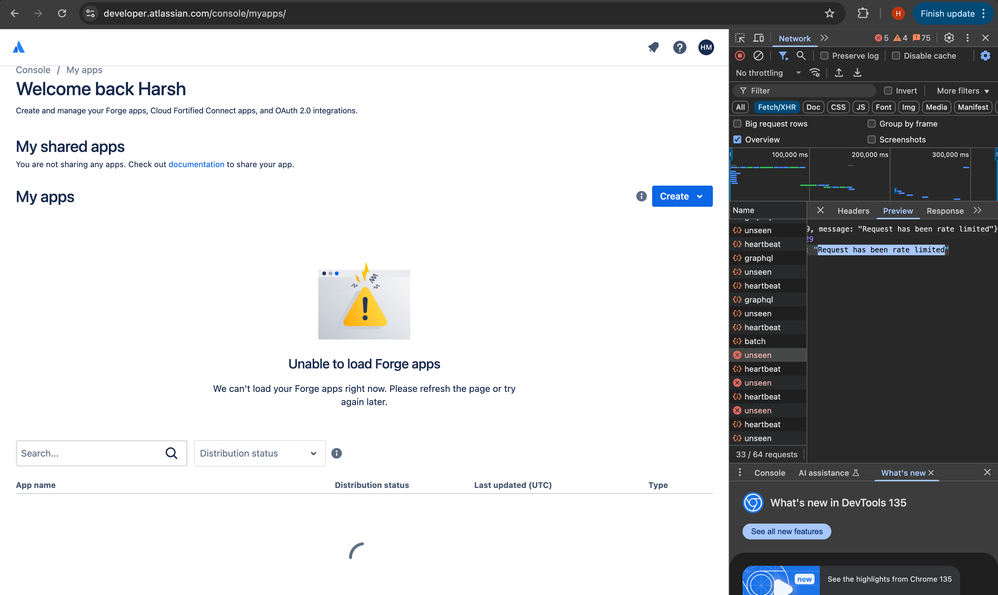Click the warnings count badge showing 4
The width and height of the screenshot is (998, 595).
coord(901,38)
